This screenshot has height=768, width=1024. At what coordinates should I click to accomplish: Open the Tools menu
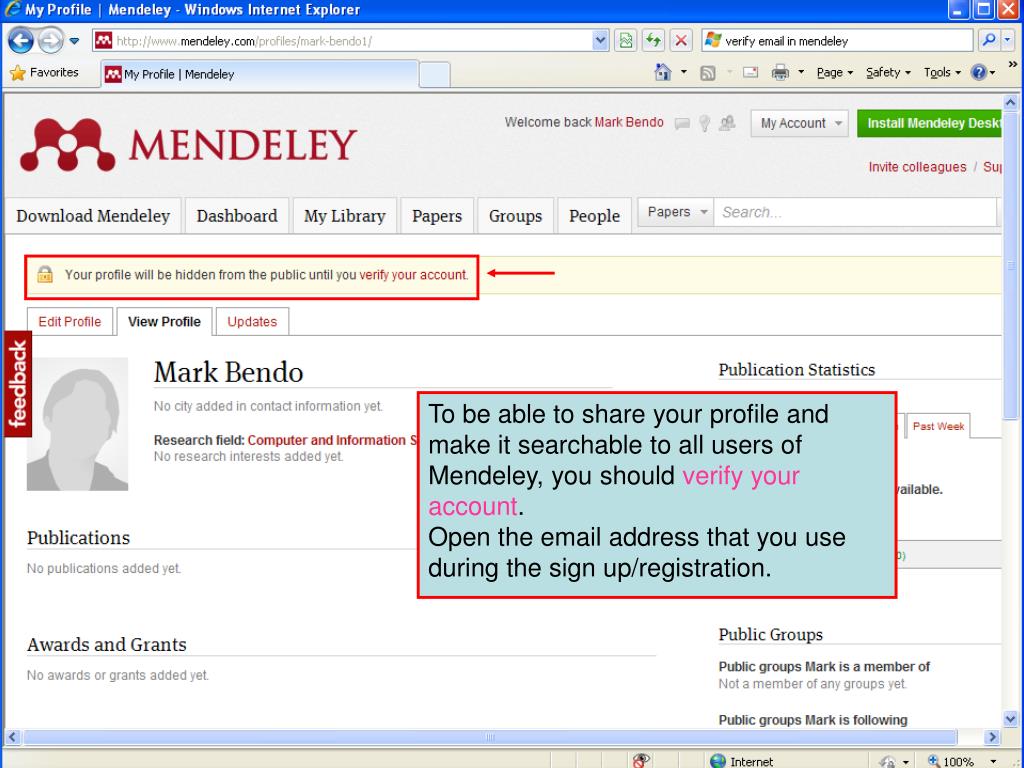tap(942, 72)
